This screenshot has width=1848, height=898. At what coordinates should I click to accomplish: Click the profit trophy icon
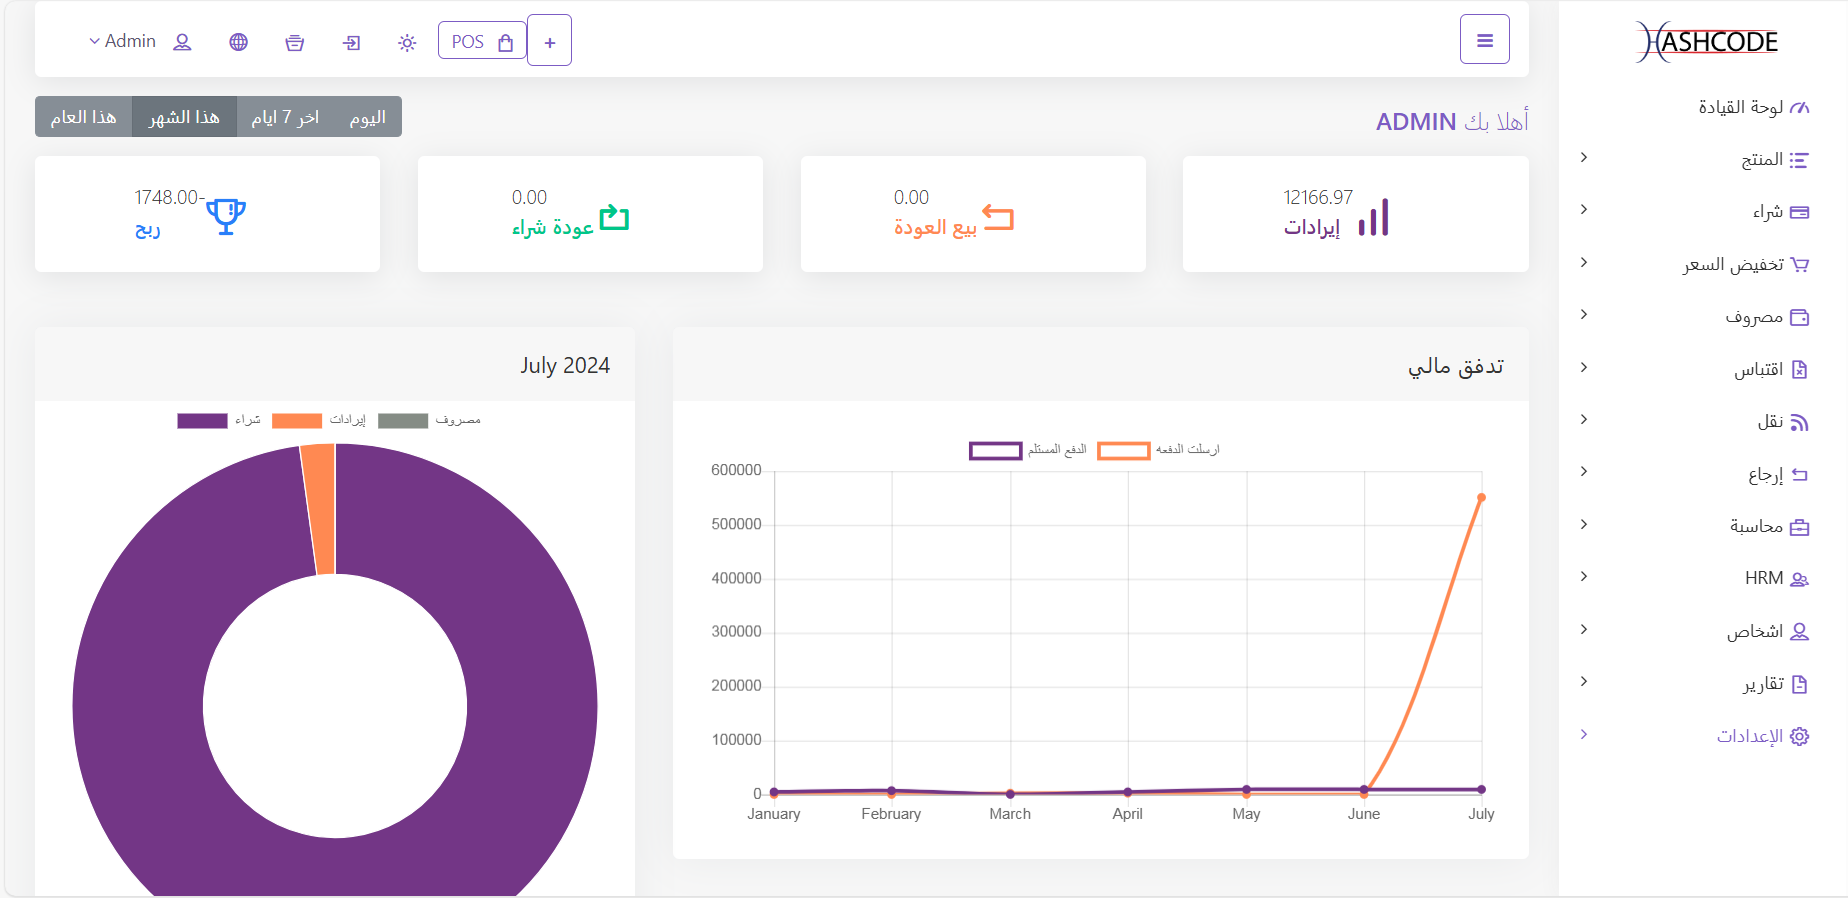pos(226,217)
